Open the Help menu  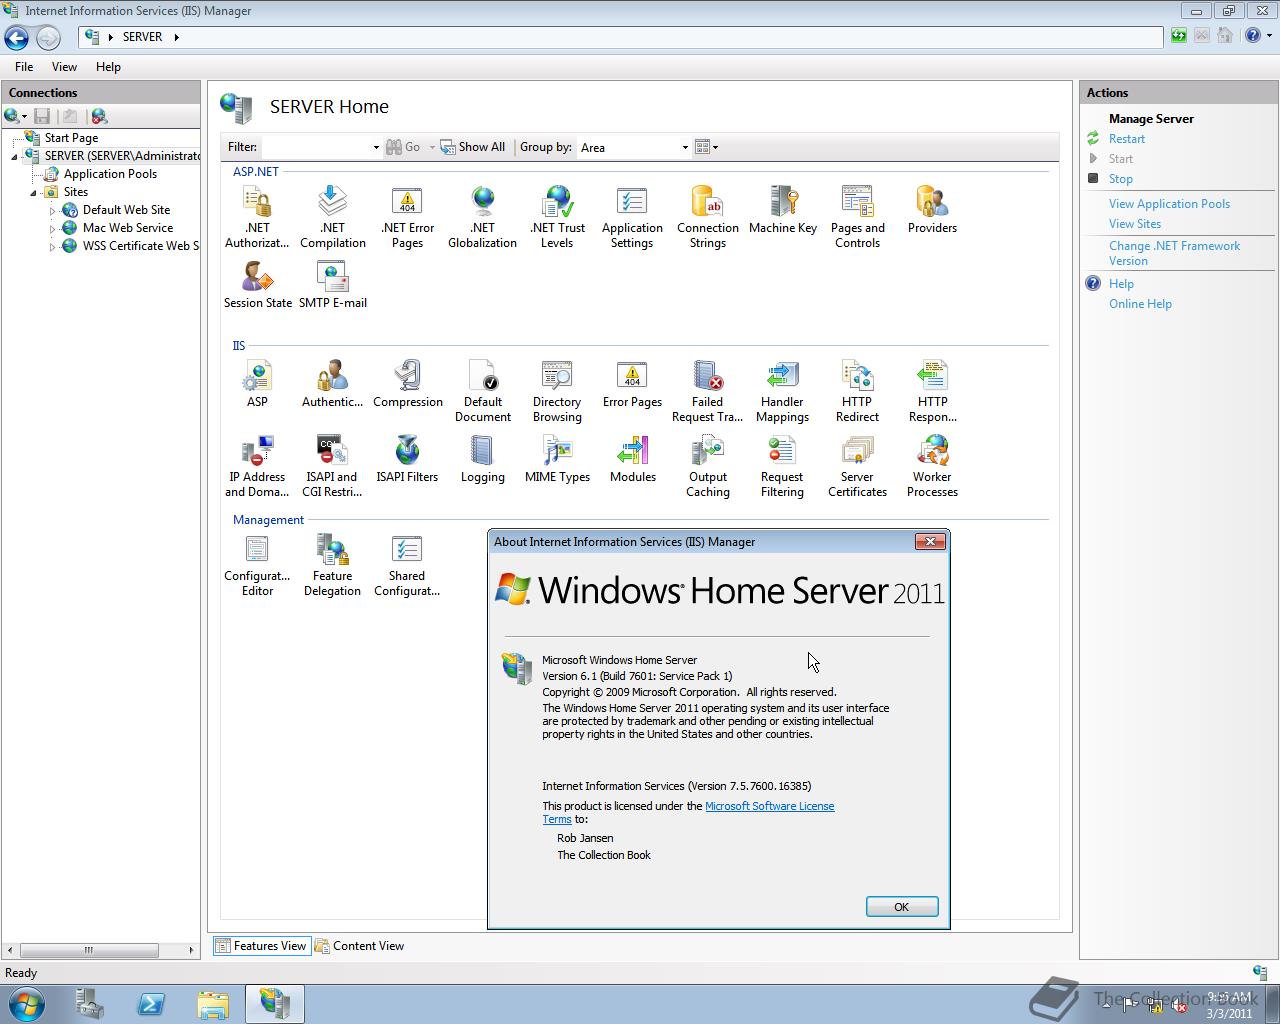coord(108,67)
